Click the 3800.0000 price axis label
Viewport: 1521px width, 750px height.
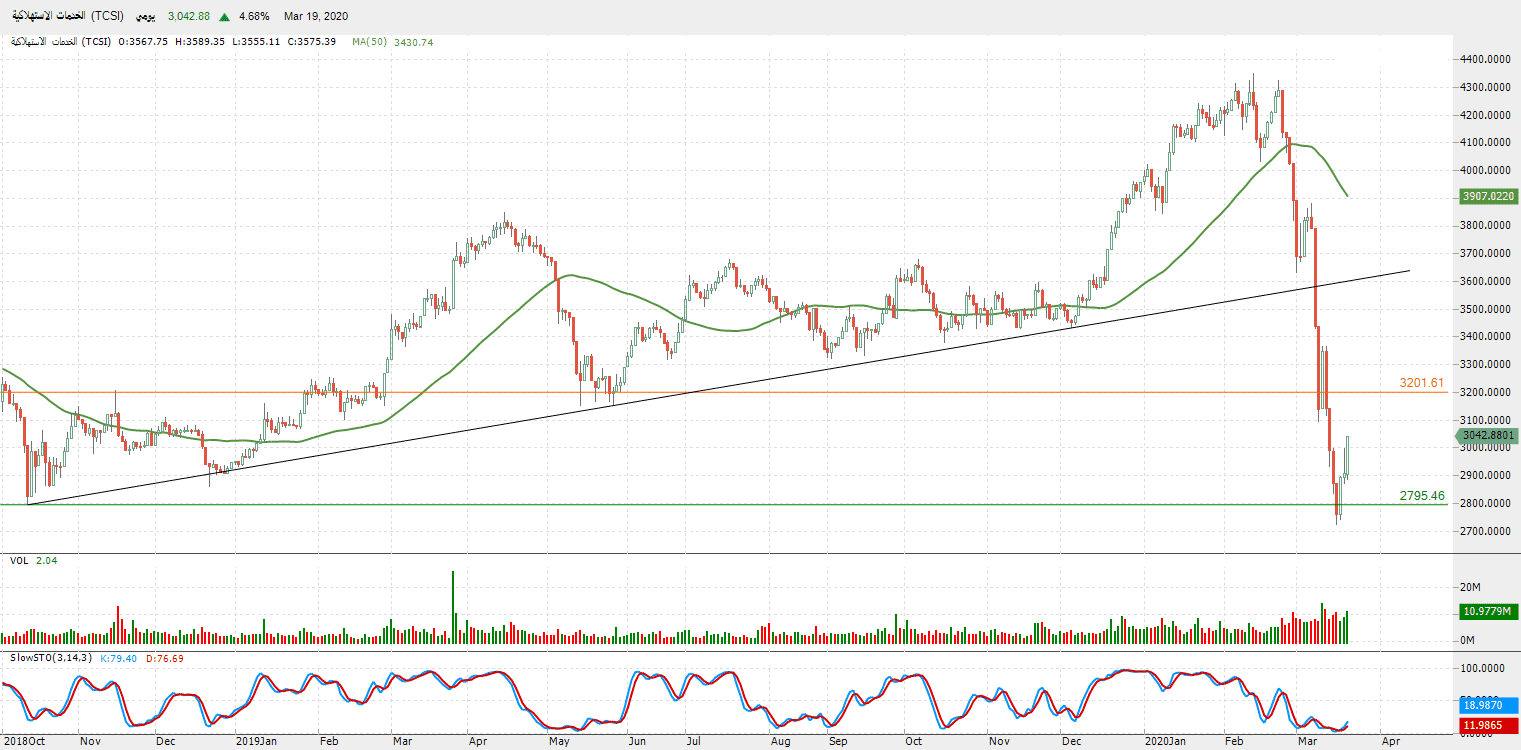point(1485,226)
